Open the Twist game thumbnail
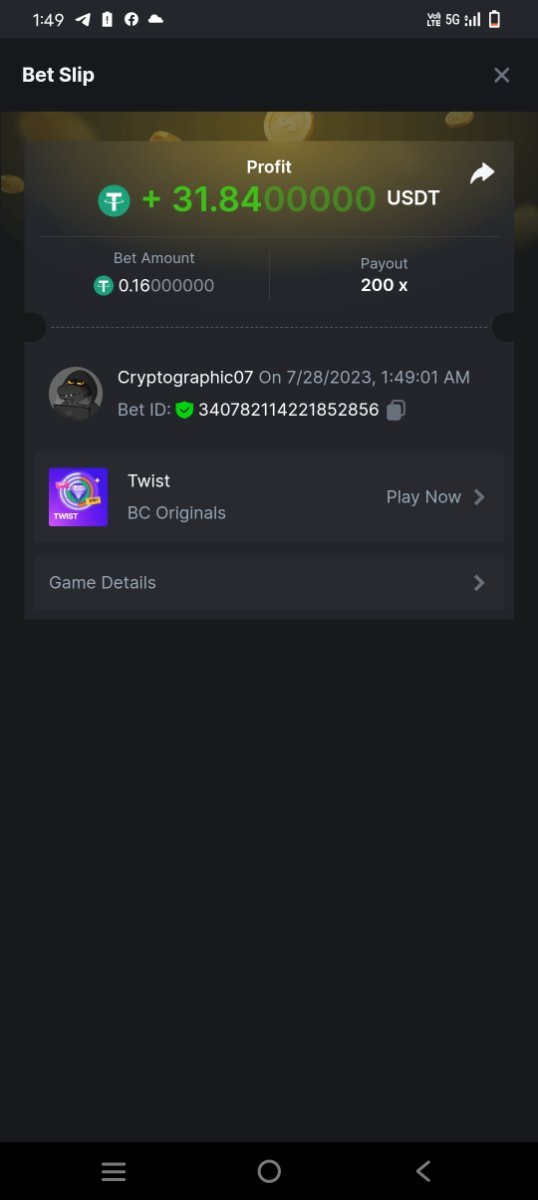This screenshot has height=1200, width=538. click(x=78, y=497)
